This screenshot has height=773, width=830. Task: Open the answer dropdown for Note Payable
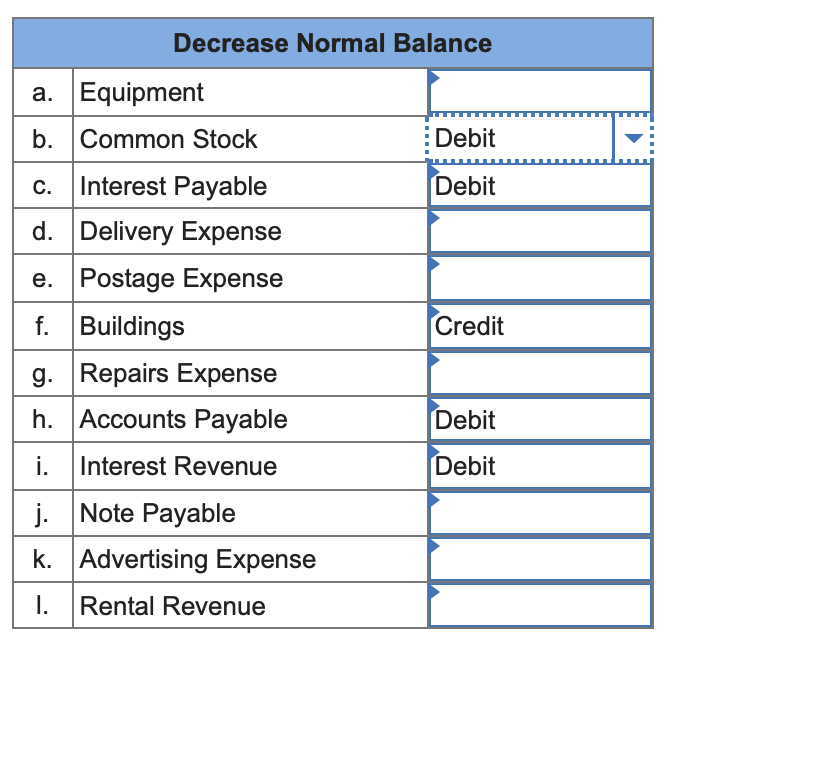[540, 512]
